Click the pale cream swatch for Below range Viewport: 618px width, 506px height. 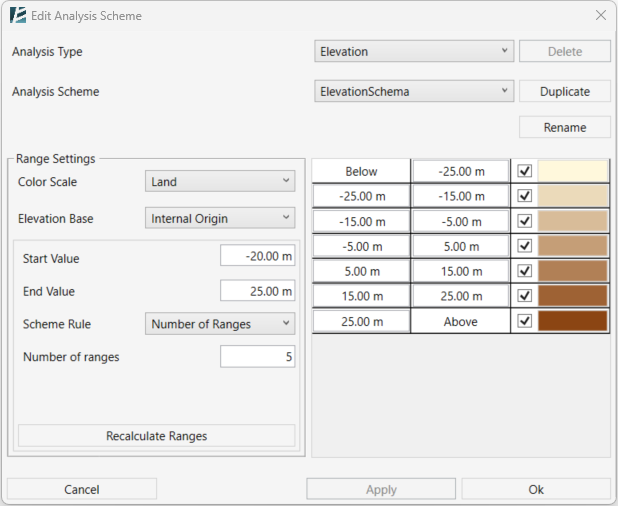(573, 171)
